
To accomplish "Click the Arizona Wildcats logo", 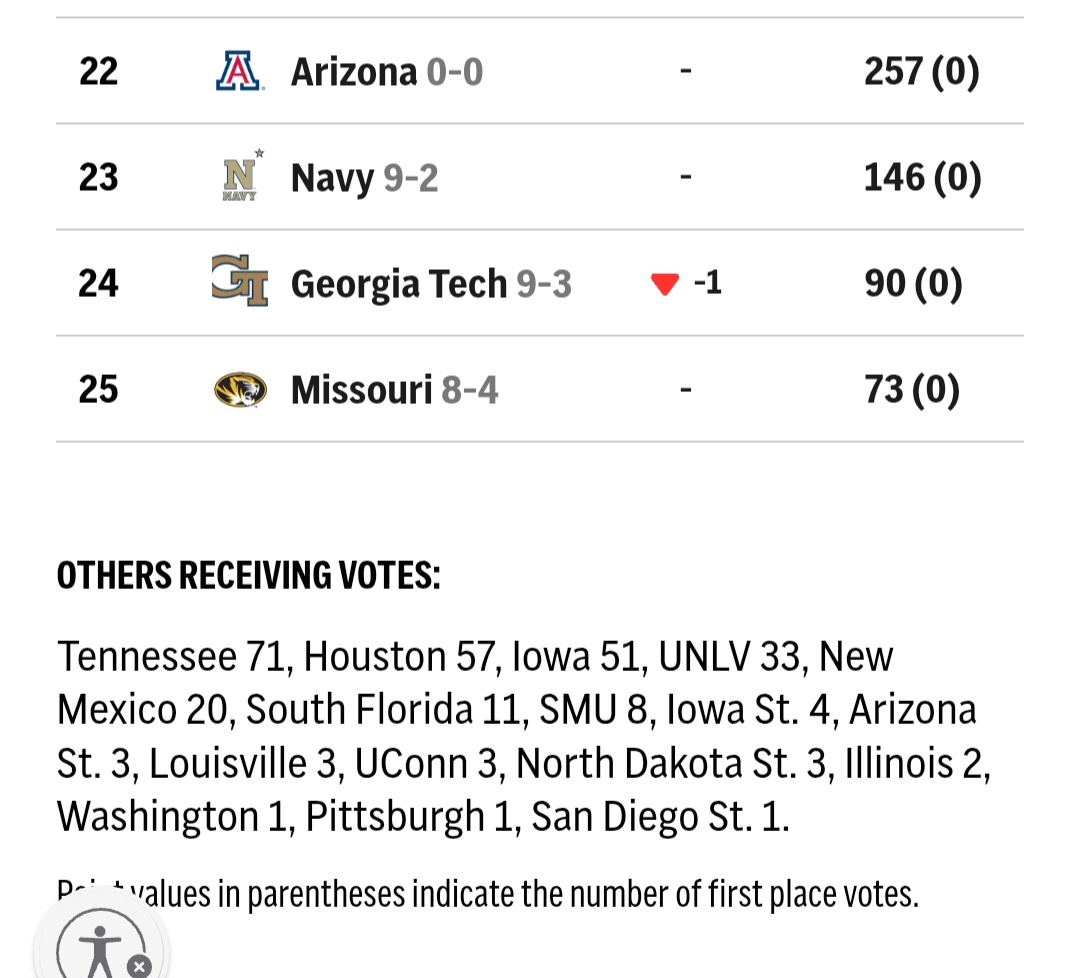I will (240, 72).
